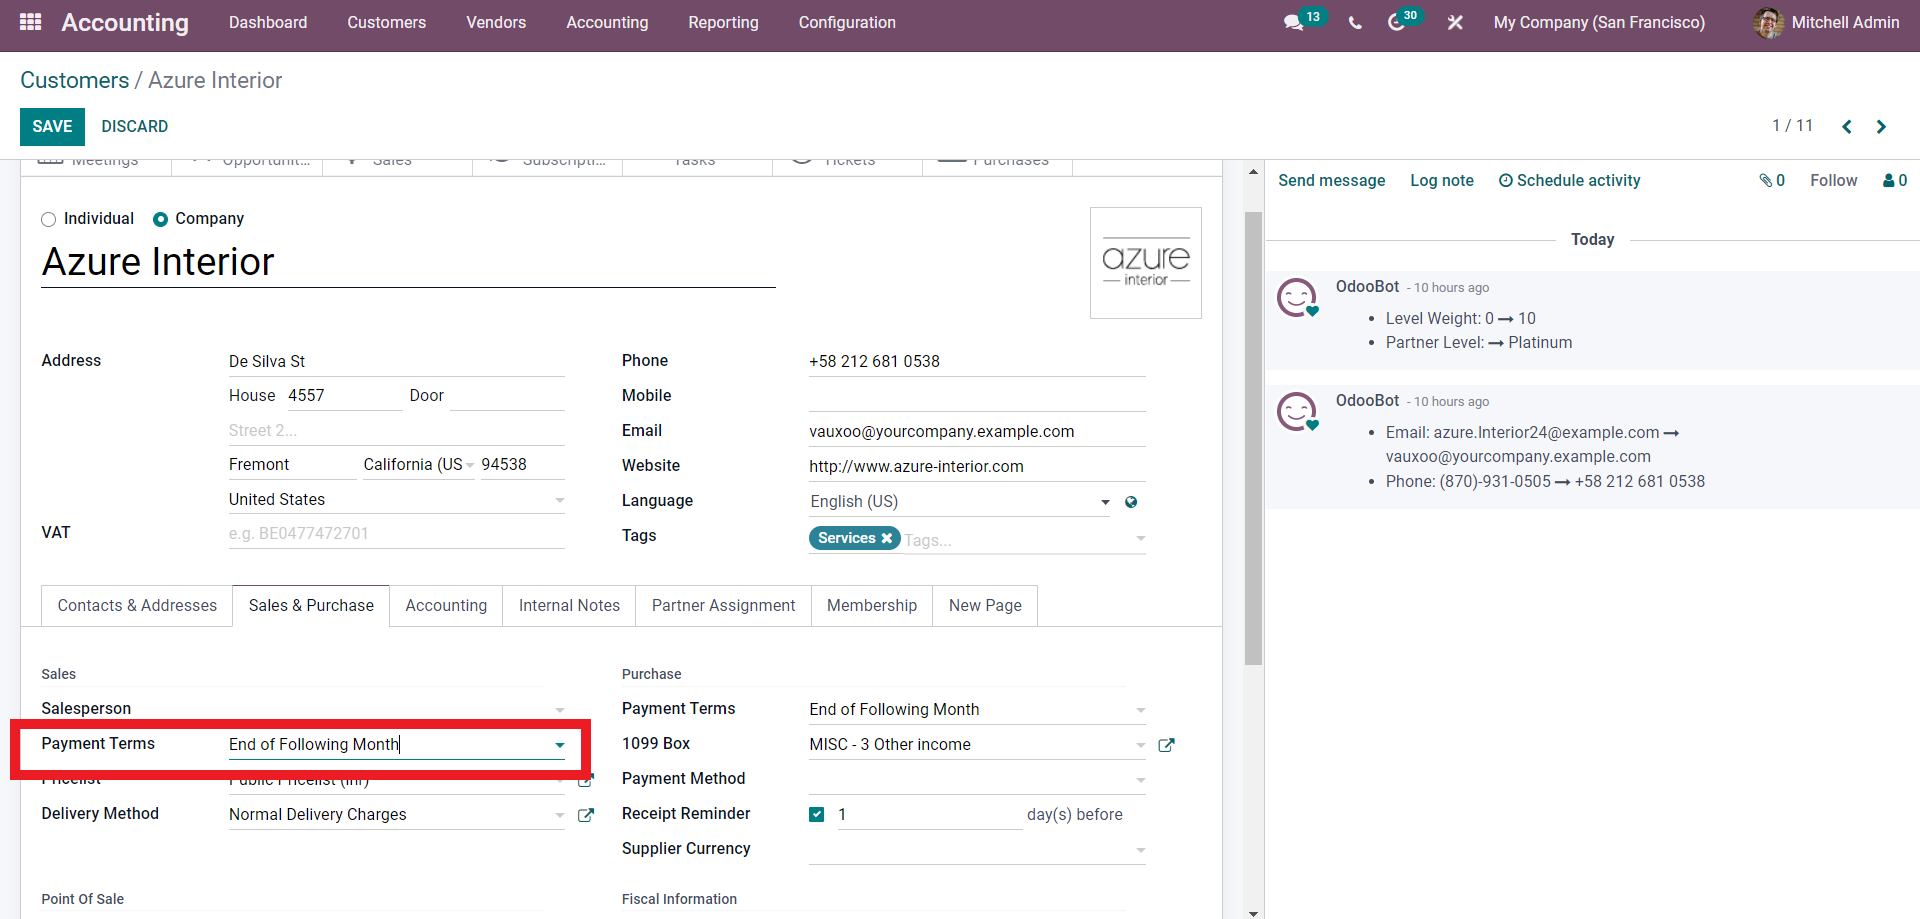
Task: Click Send message
Action: (x=1331, y=181)
